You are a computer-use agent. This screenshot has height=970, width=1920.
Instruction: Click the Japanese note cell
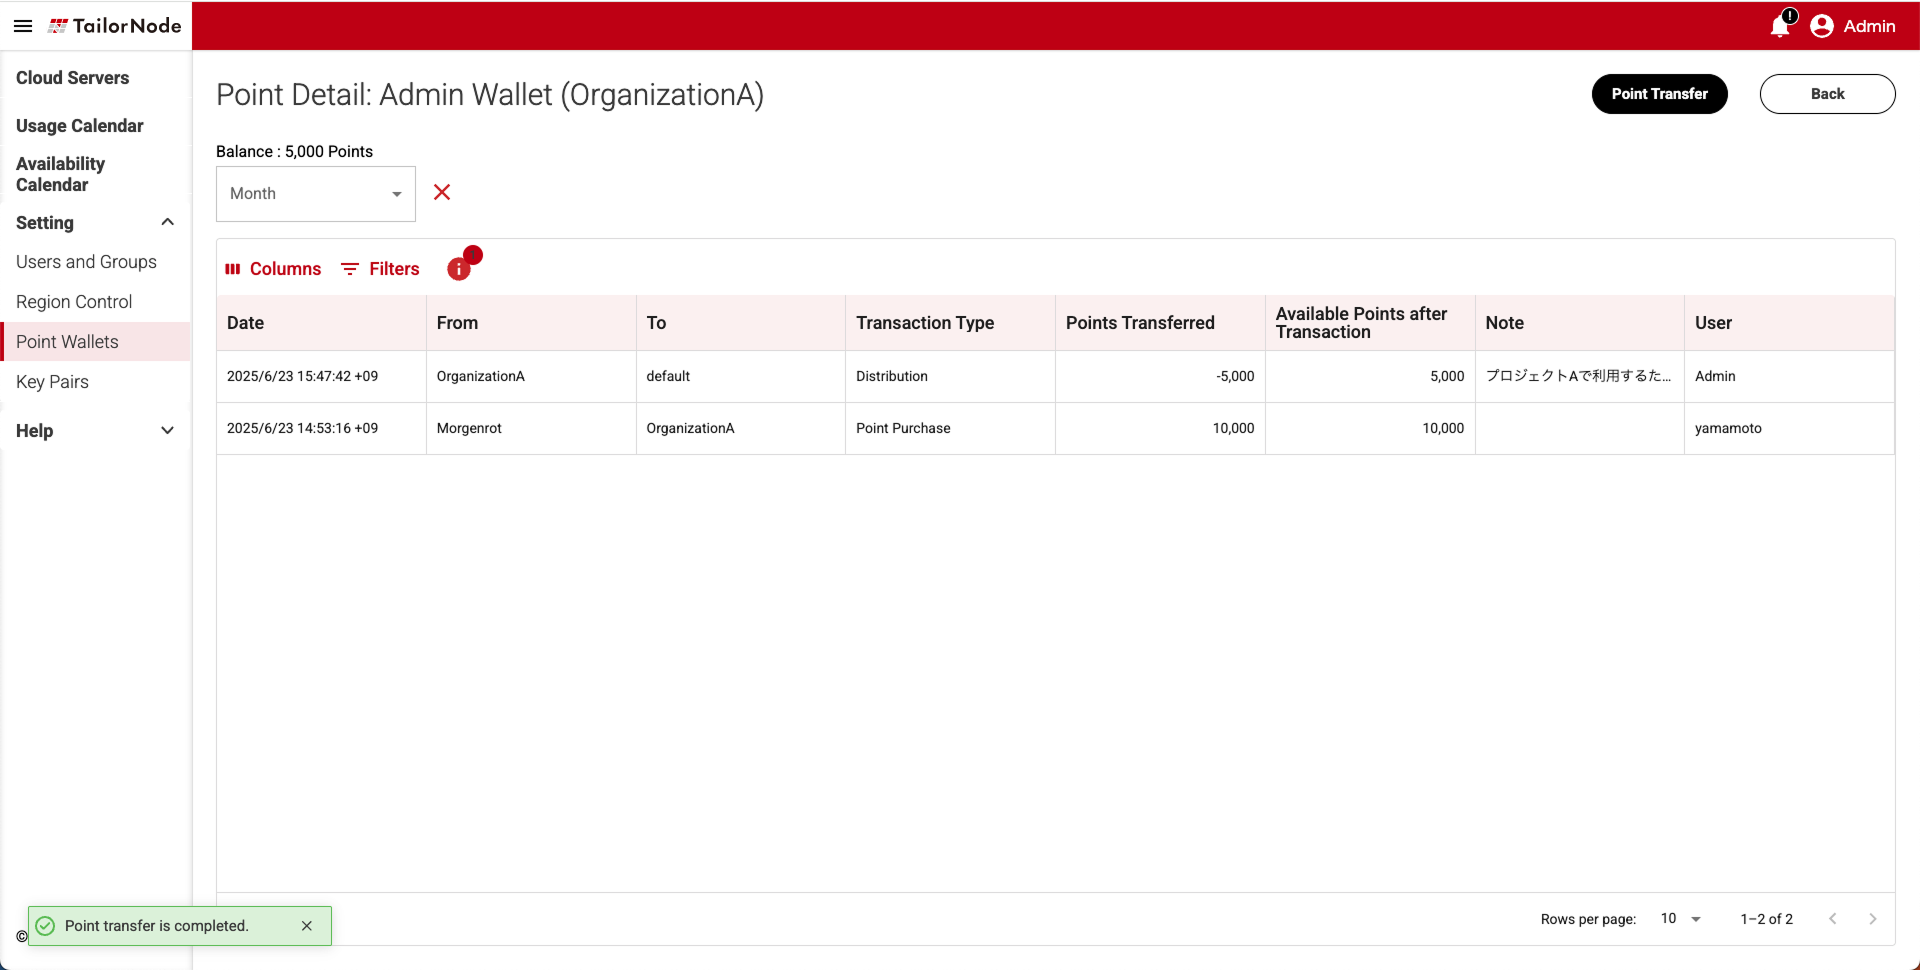1580,377
